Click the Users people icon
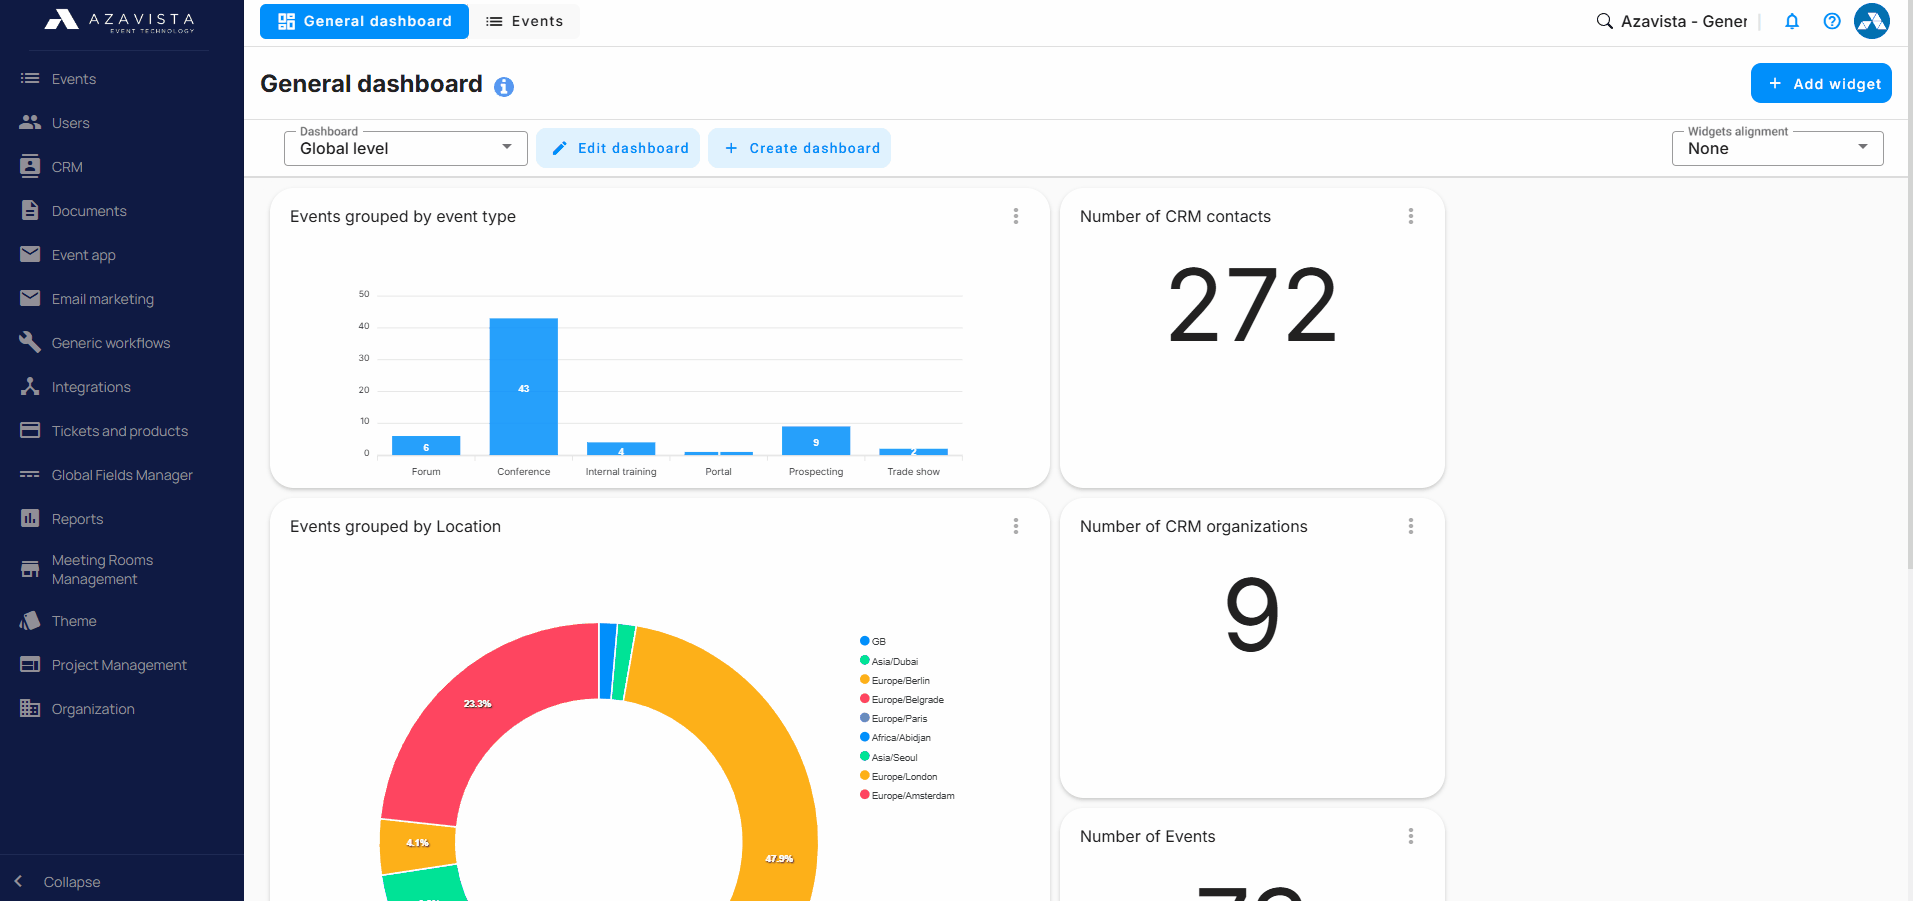Image resolution: width=1913 pixels, height=901 pixels. 30,122
